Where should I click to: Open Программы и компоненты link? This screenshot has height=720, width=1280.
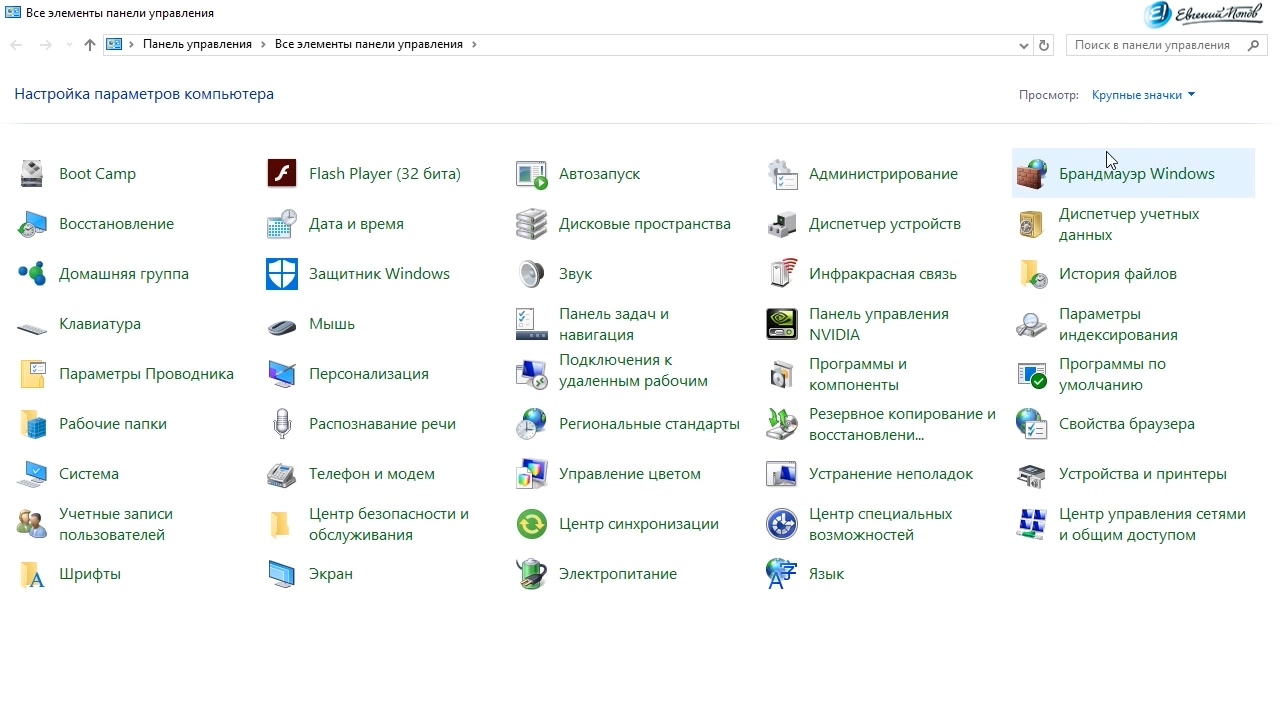coord(858,374)
